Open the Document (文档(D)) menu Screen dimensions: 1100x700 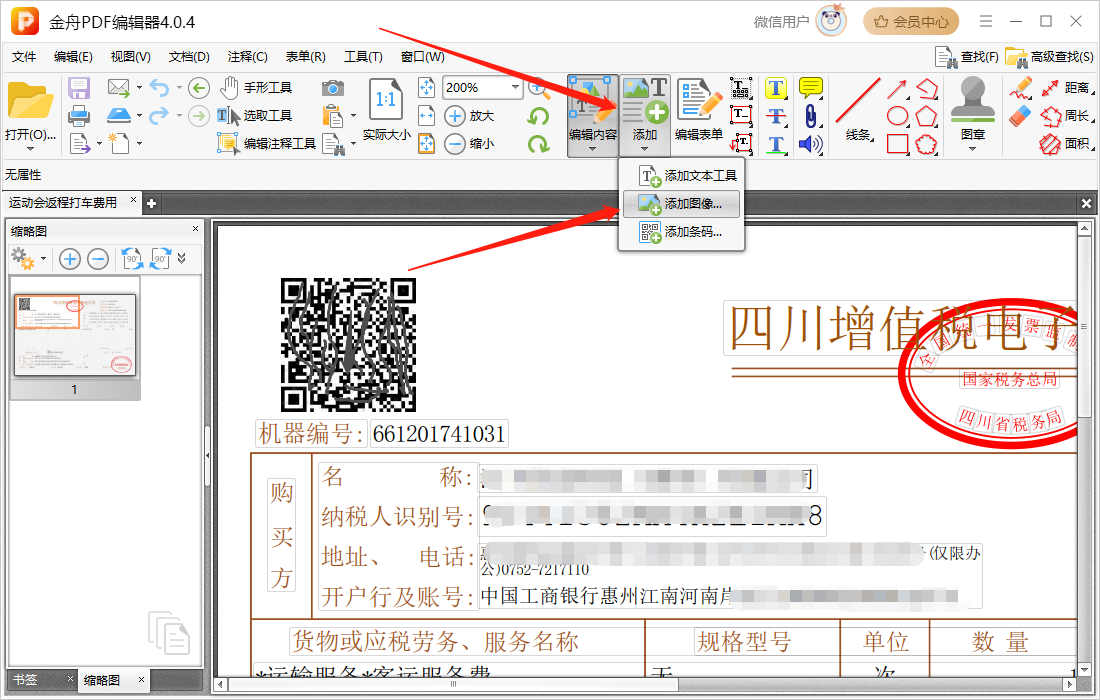(x=189, y=56)
